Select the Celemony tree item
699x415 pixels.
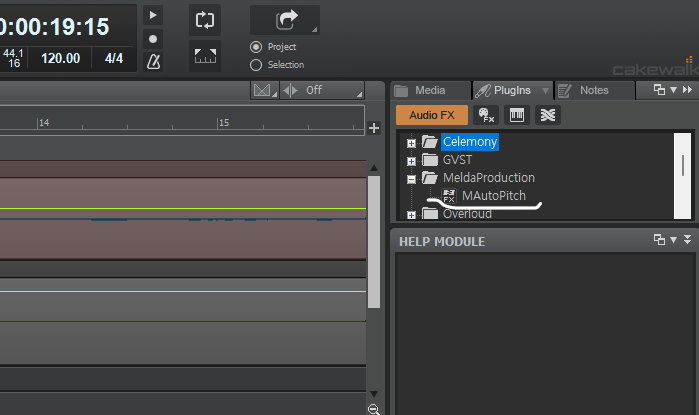pos(470,142)
